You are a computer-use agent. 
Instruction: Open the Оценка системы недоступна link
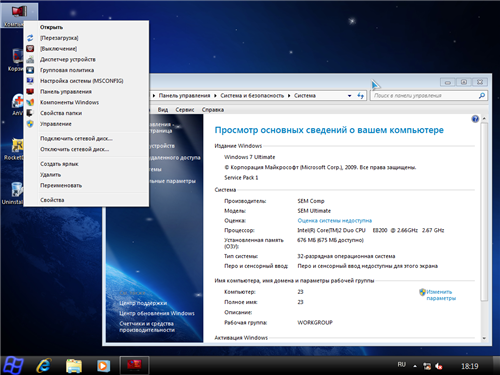click(334, 221)
